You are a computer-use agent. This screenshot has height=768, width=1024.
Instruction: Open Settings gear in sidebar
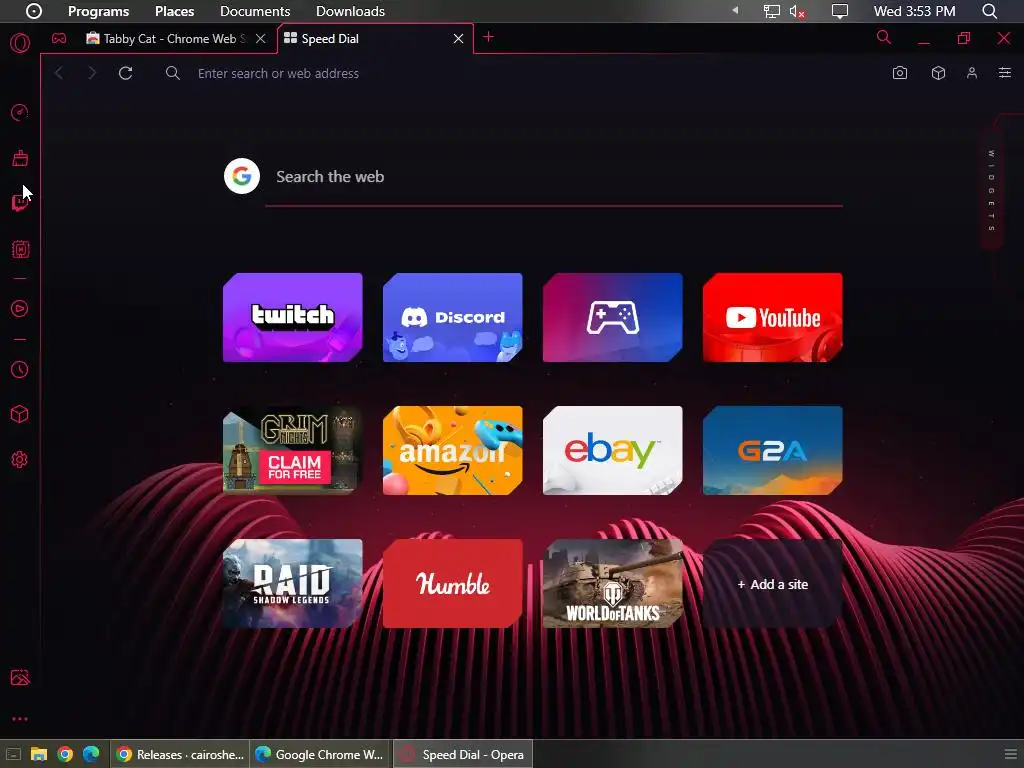coord(20,460)
